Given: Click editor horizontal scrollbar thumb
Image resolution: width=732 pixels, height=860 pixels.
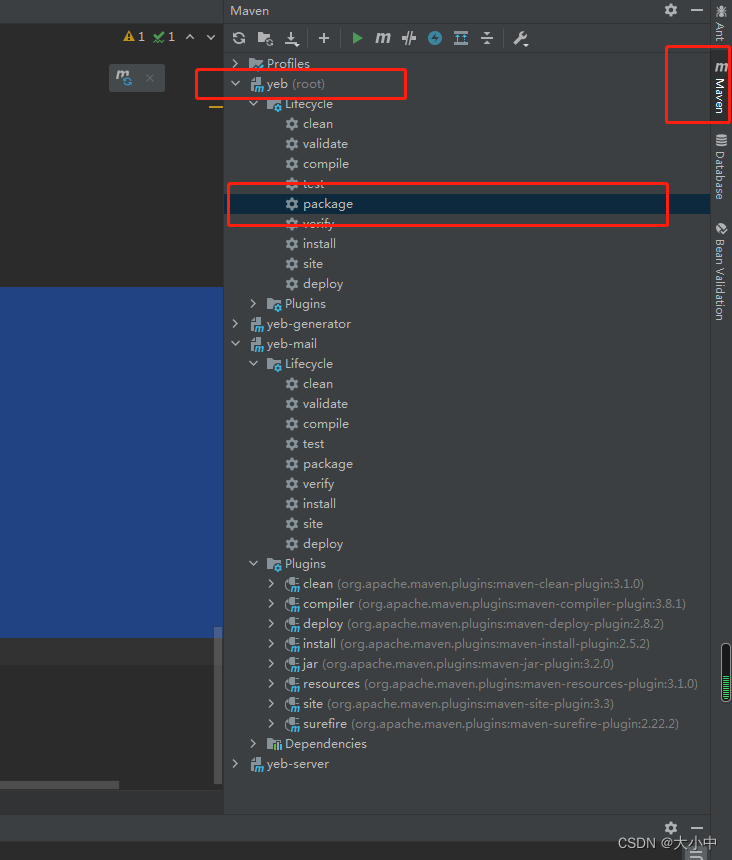Looking at the screenshot, I should [59, 785].
